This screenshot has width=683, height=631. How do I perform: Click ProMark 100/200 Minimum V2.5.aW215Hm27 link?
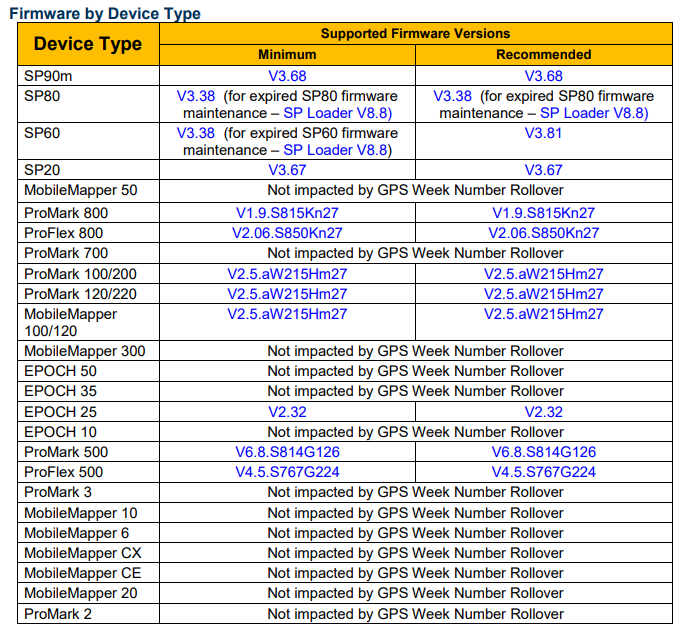pyautogui.click(x=287, y=274)
